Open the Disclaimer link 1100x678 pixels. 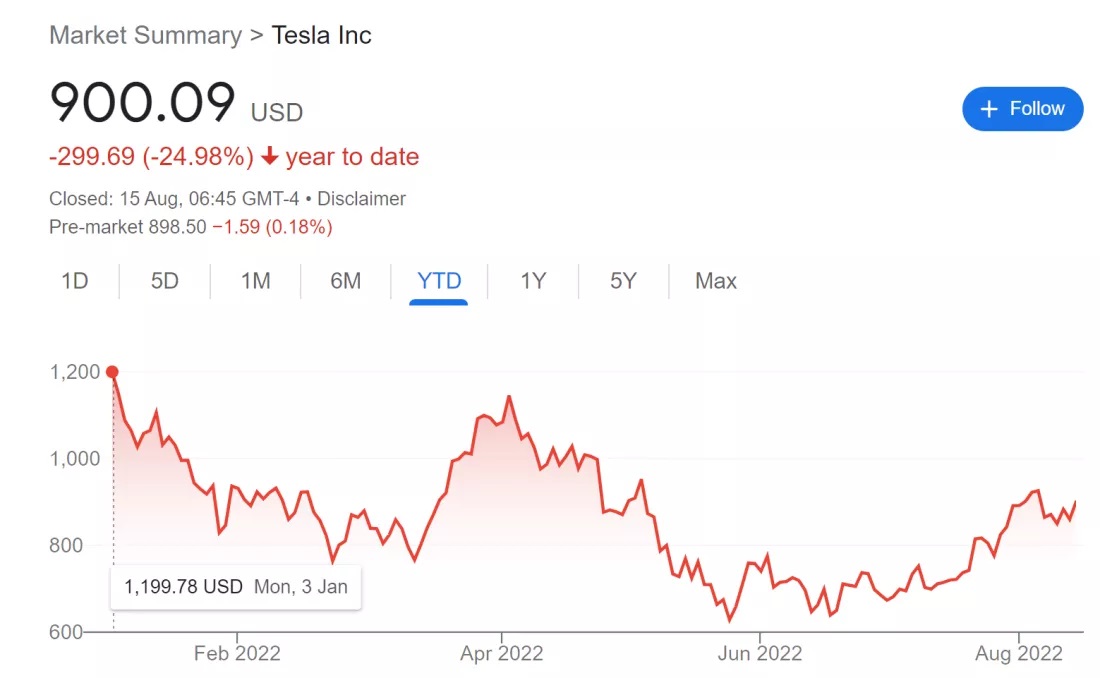coord(361,199)
